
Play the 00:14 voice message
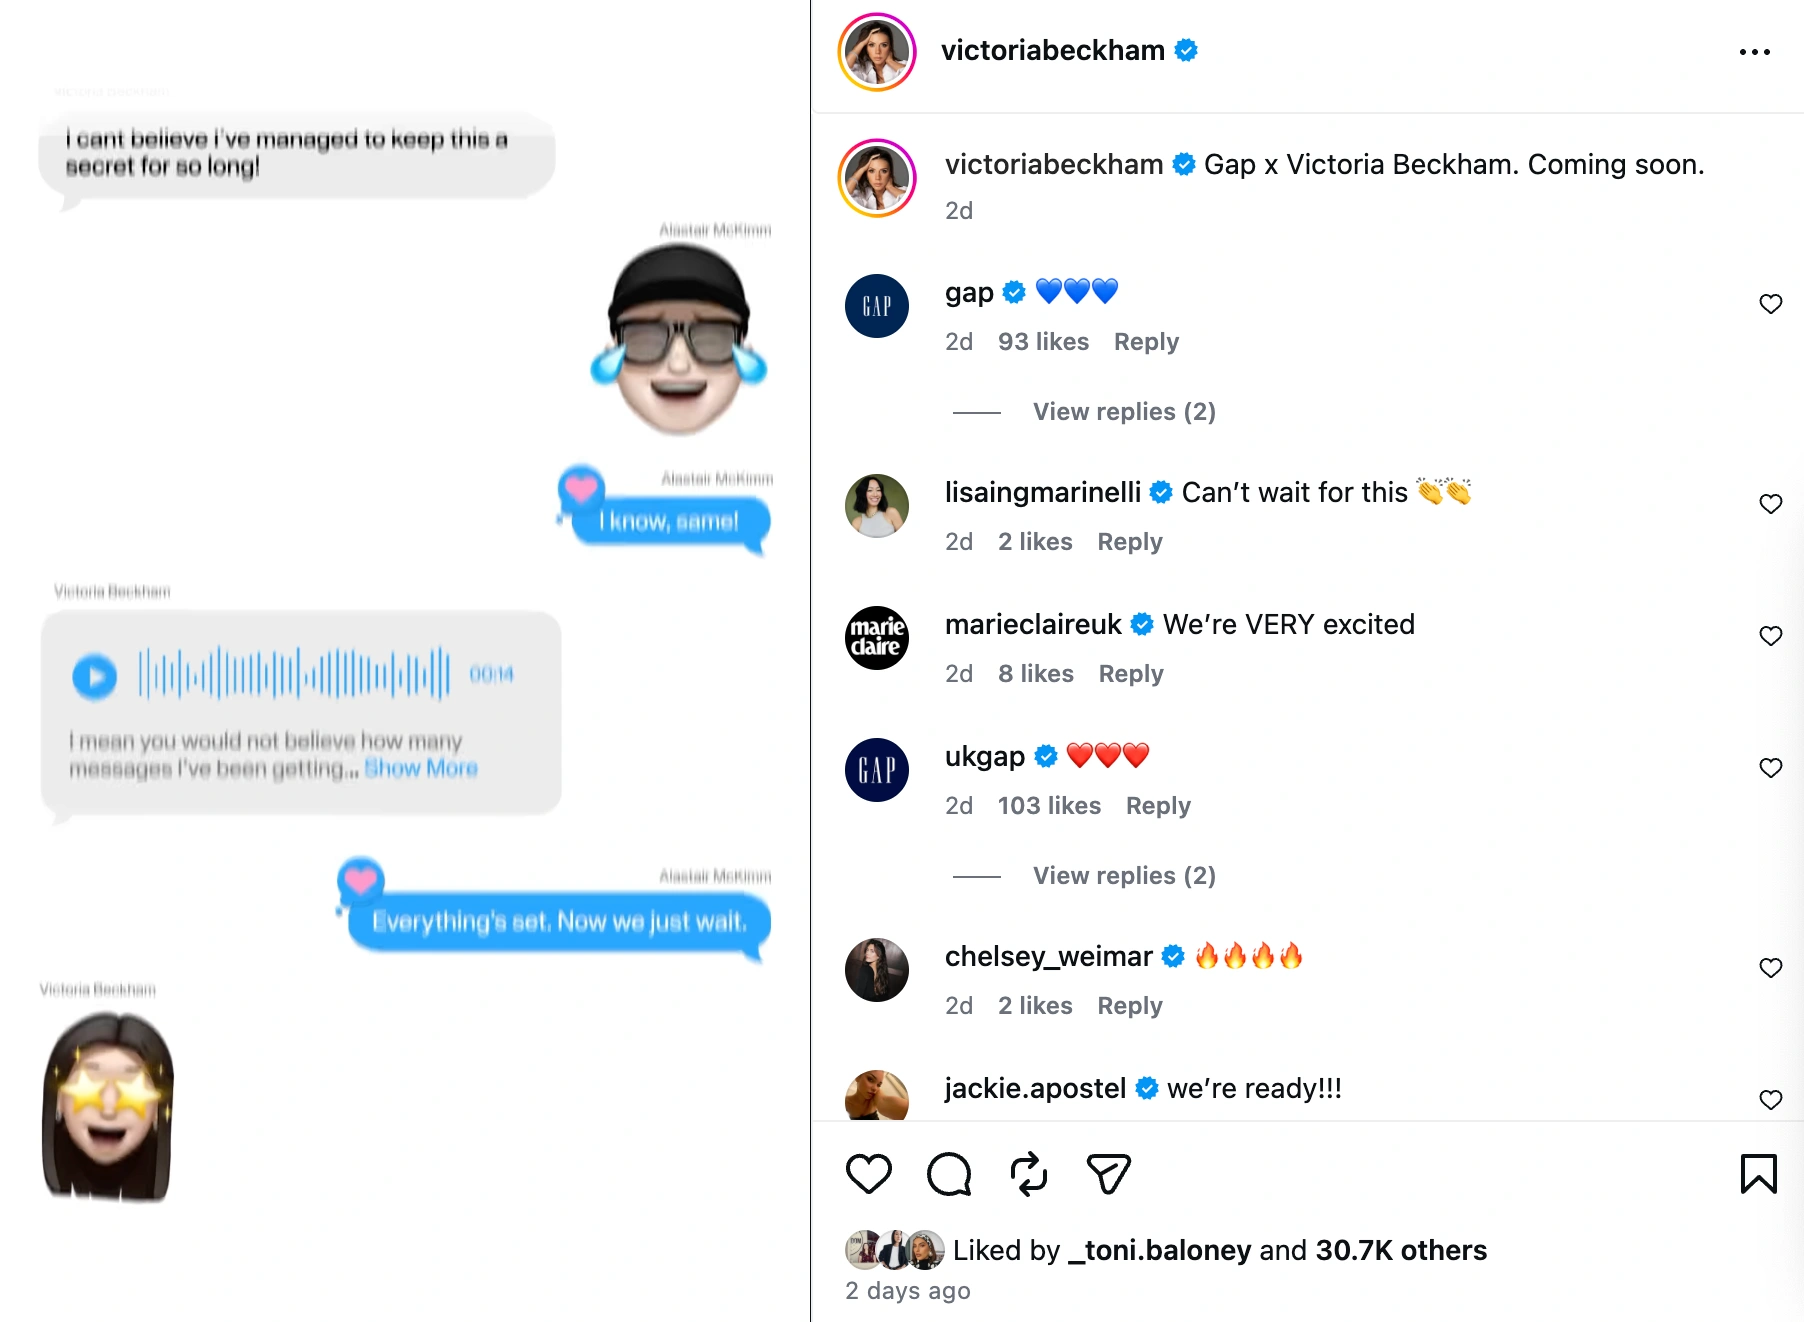click(x=95, y=677)
